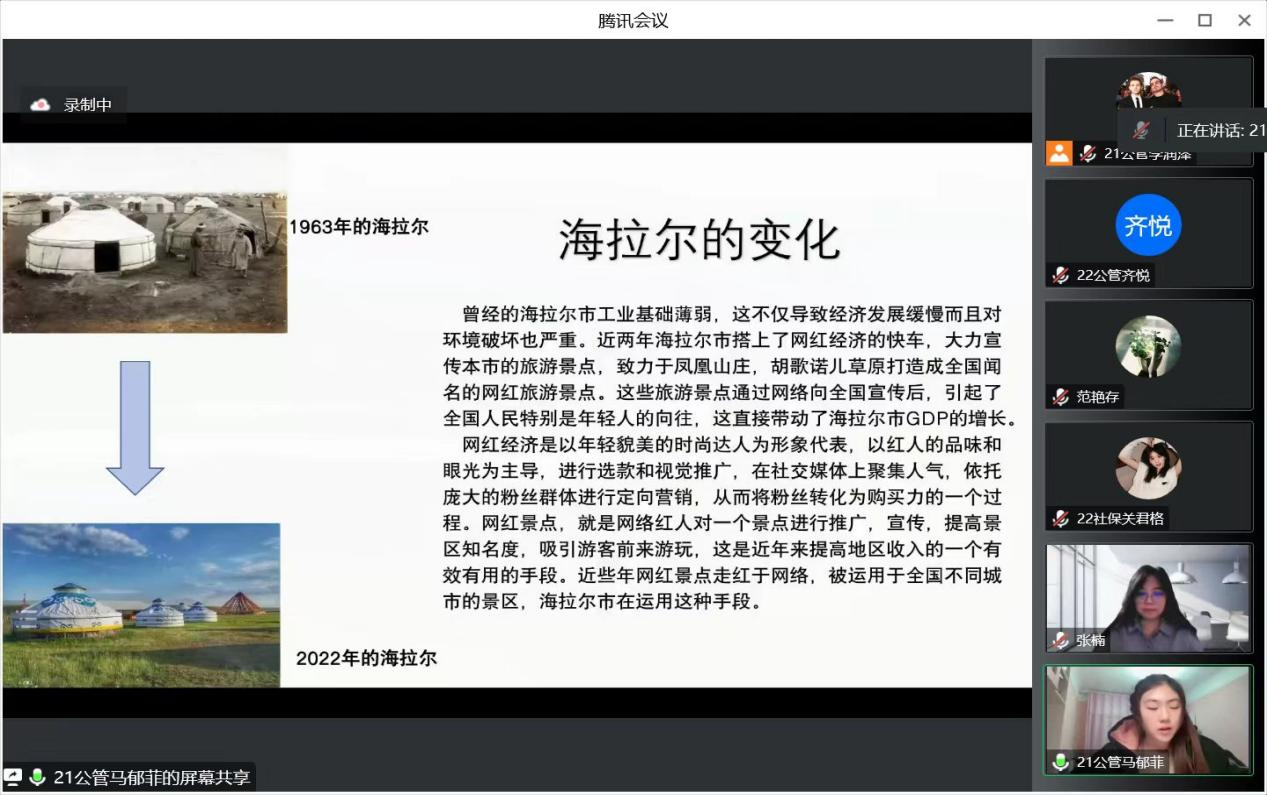1267x795 pixels.
Task: Click the 2022年的海拉尔 photo in slide
Action: [141, 604]
